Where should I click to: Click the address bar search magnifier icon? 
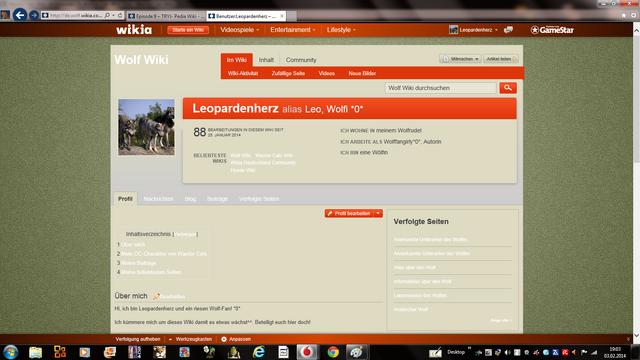107,16
